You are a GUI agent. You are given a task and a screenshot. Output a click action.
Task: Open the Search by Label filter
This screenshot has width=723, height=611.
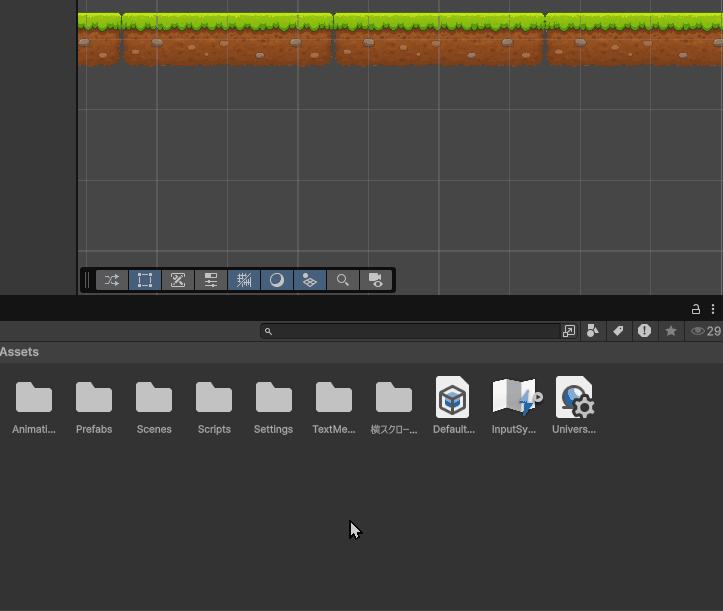click(x=618, y=331)
